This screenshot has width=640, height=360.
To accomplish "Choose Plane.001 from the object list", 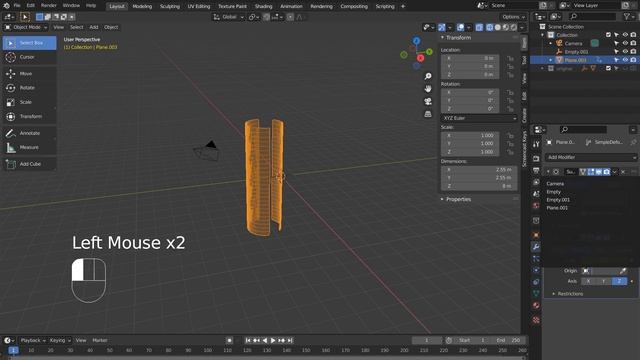I will [557, 208].
